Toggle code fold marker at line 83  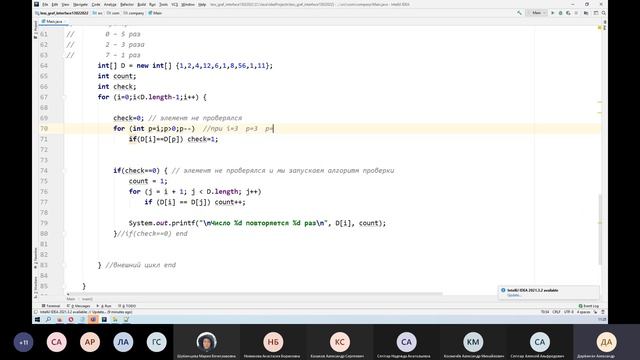click(x=64, y=265)
